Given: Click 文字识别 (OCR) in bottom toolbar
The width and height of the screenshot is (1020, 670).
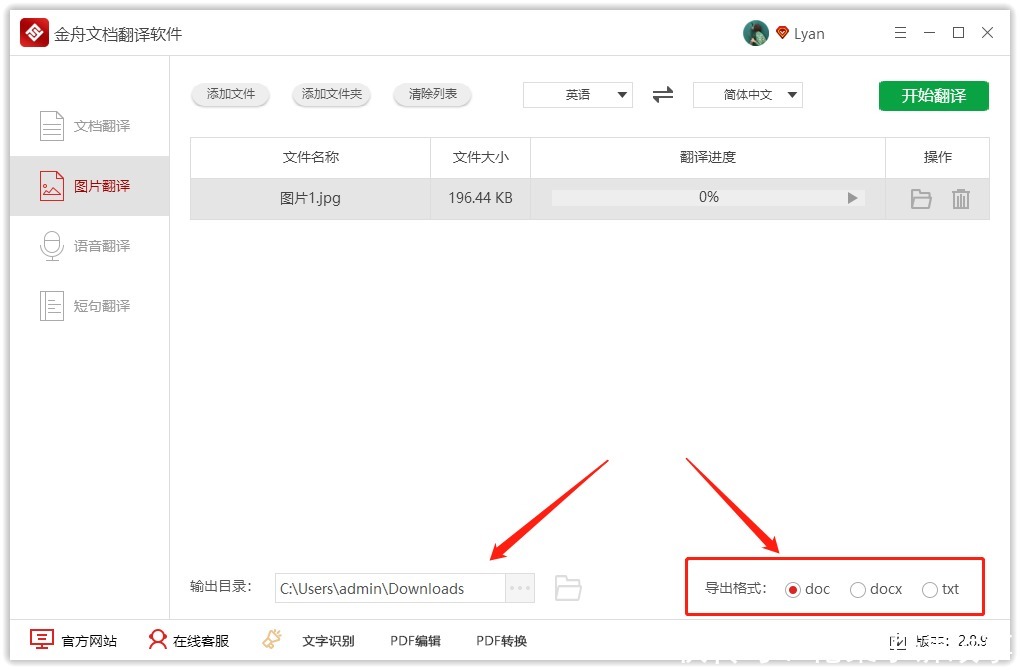Looking at the screenshot, I should tap(331, 640).
